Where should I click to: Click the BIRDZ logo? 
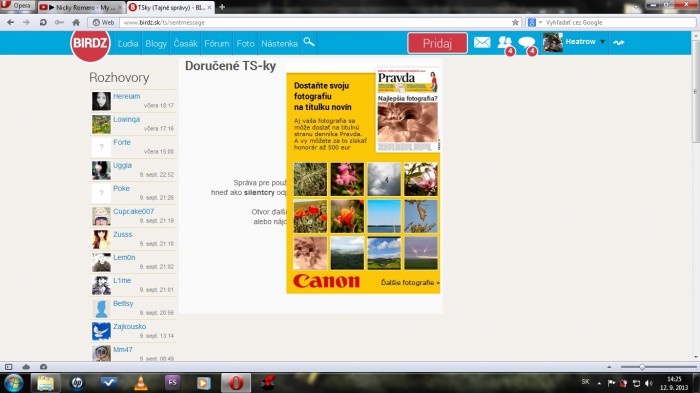[90, 43]
